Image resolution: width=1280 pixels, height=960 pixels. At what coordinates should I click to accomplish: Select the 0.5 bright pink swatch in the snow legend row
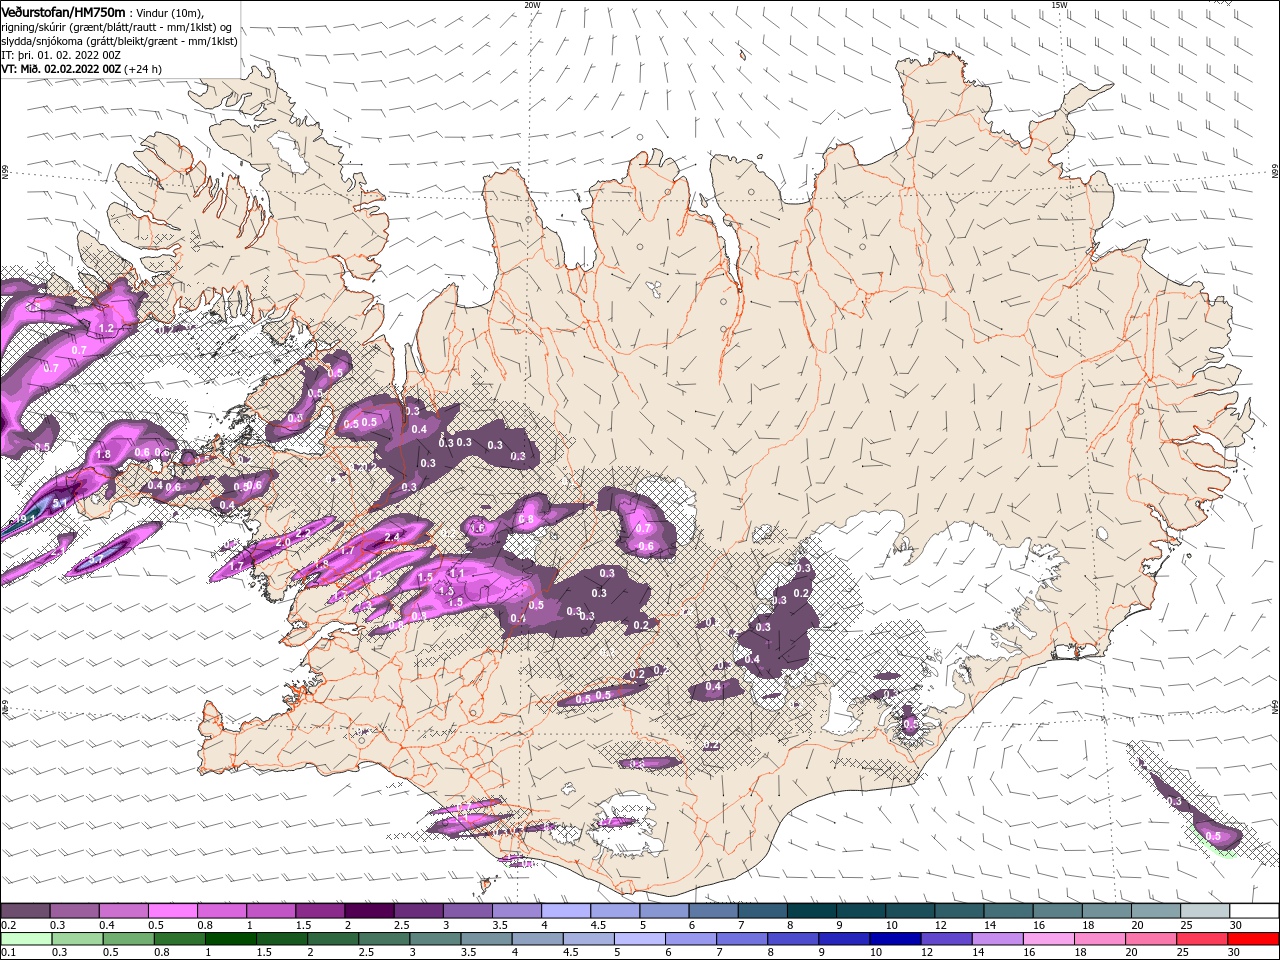[x=172, y=911]
